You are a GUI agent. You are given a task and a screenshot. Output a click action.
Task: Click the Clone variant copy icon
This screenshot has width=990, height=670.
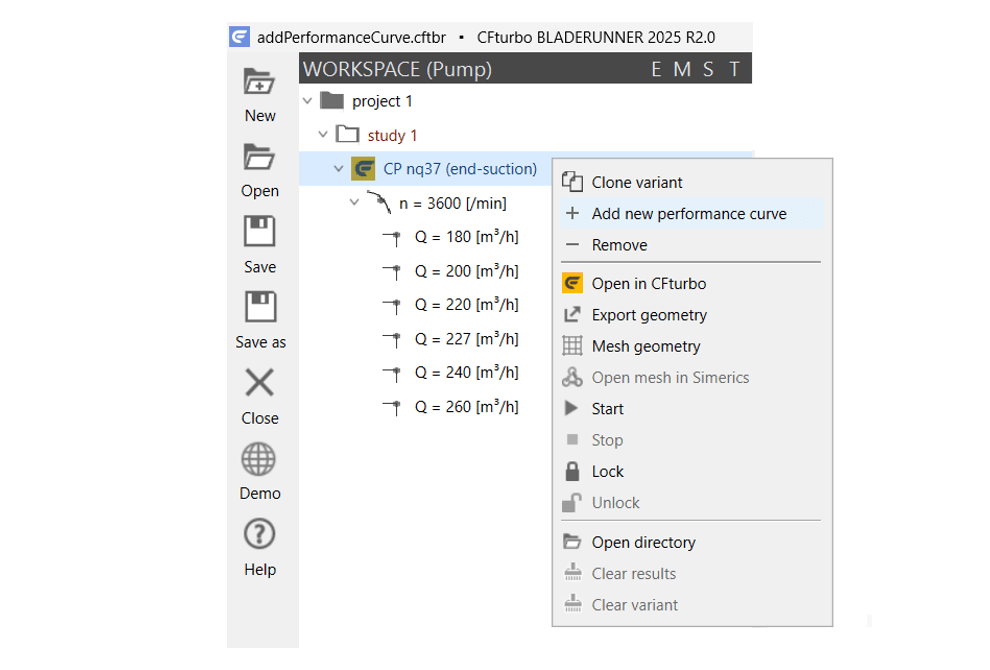pyautogui.click(x=572, y=182)
